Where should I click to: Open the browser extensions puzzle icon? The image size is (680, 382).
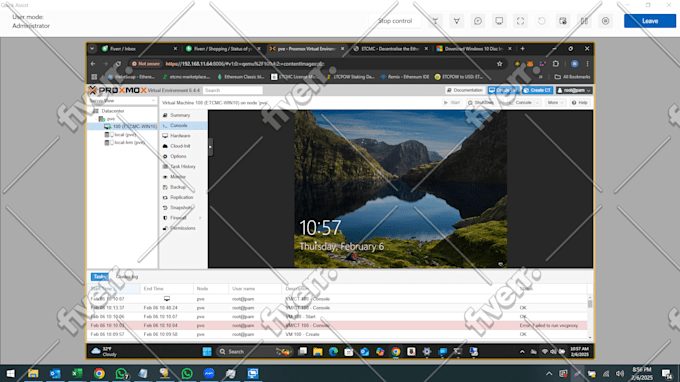(x=556, y=64)
